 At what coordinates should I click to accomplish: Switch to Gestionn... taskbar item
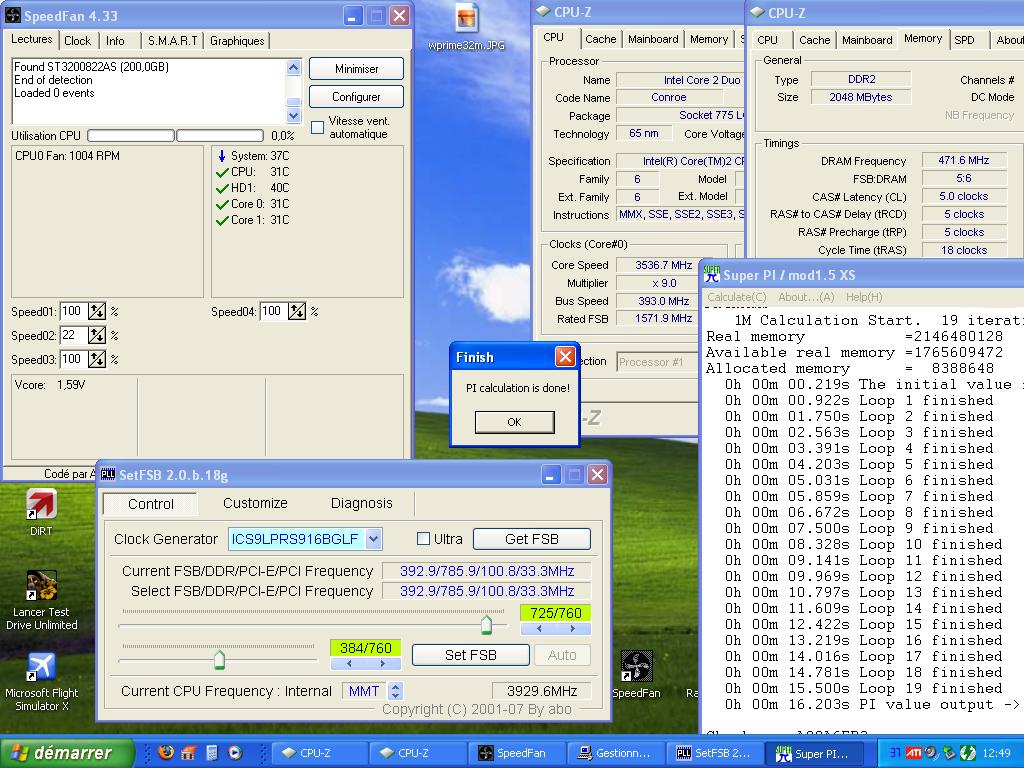(614, 753)
